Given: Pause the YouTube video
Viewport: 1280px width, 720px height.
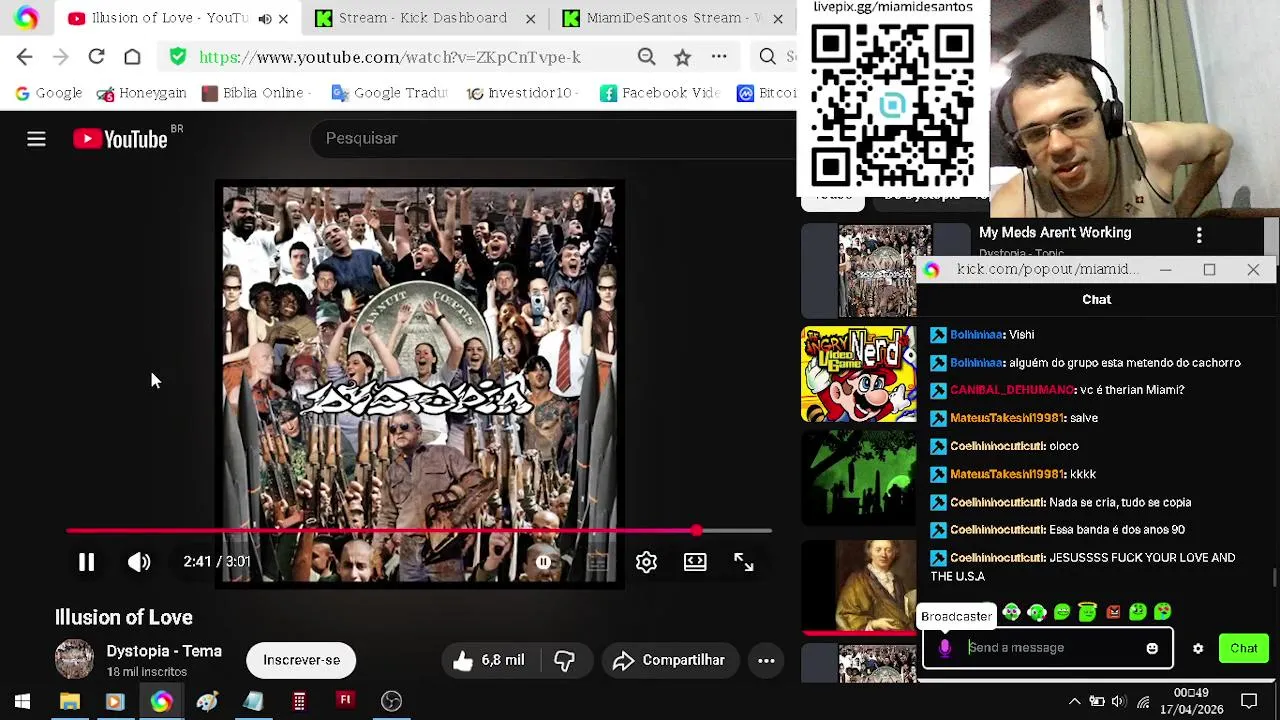Looking at the screenshot, I should (86, 562).
